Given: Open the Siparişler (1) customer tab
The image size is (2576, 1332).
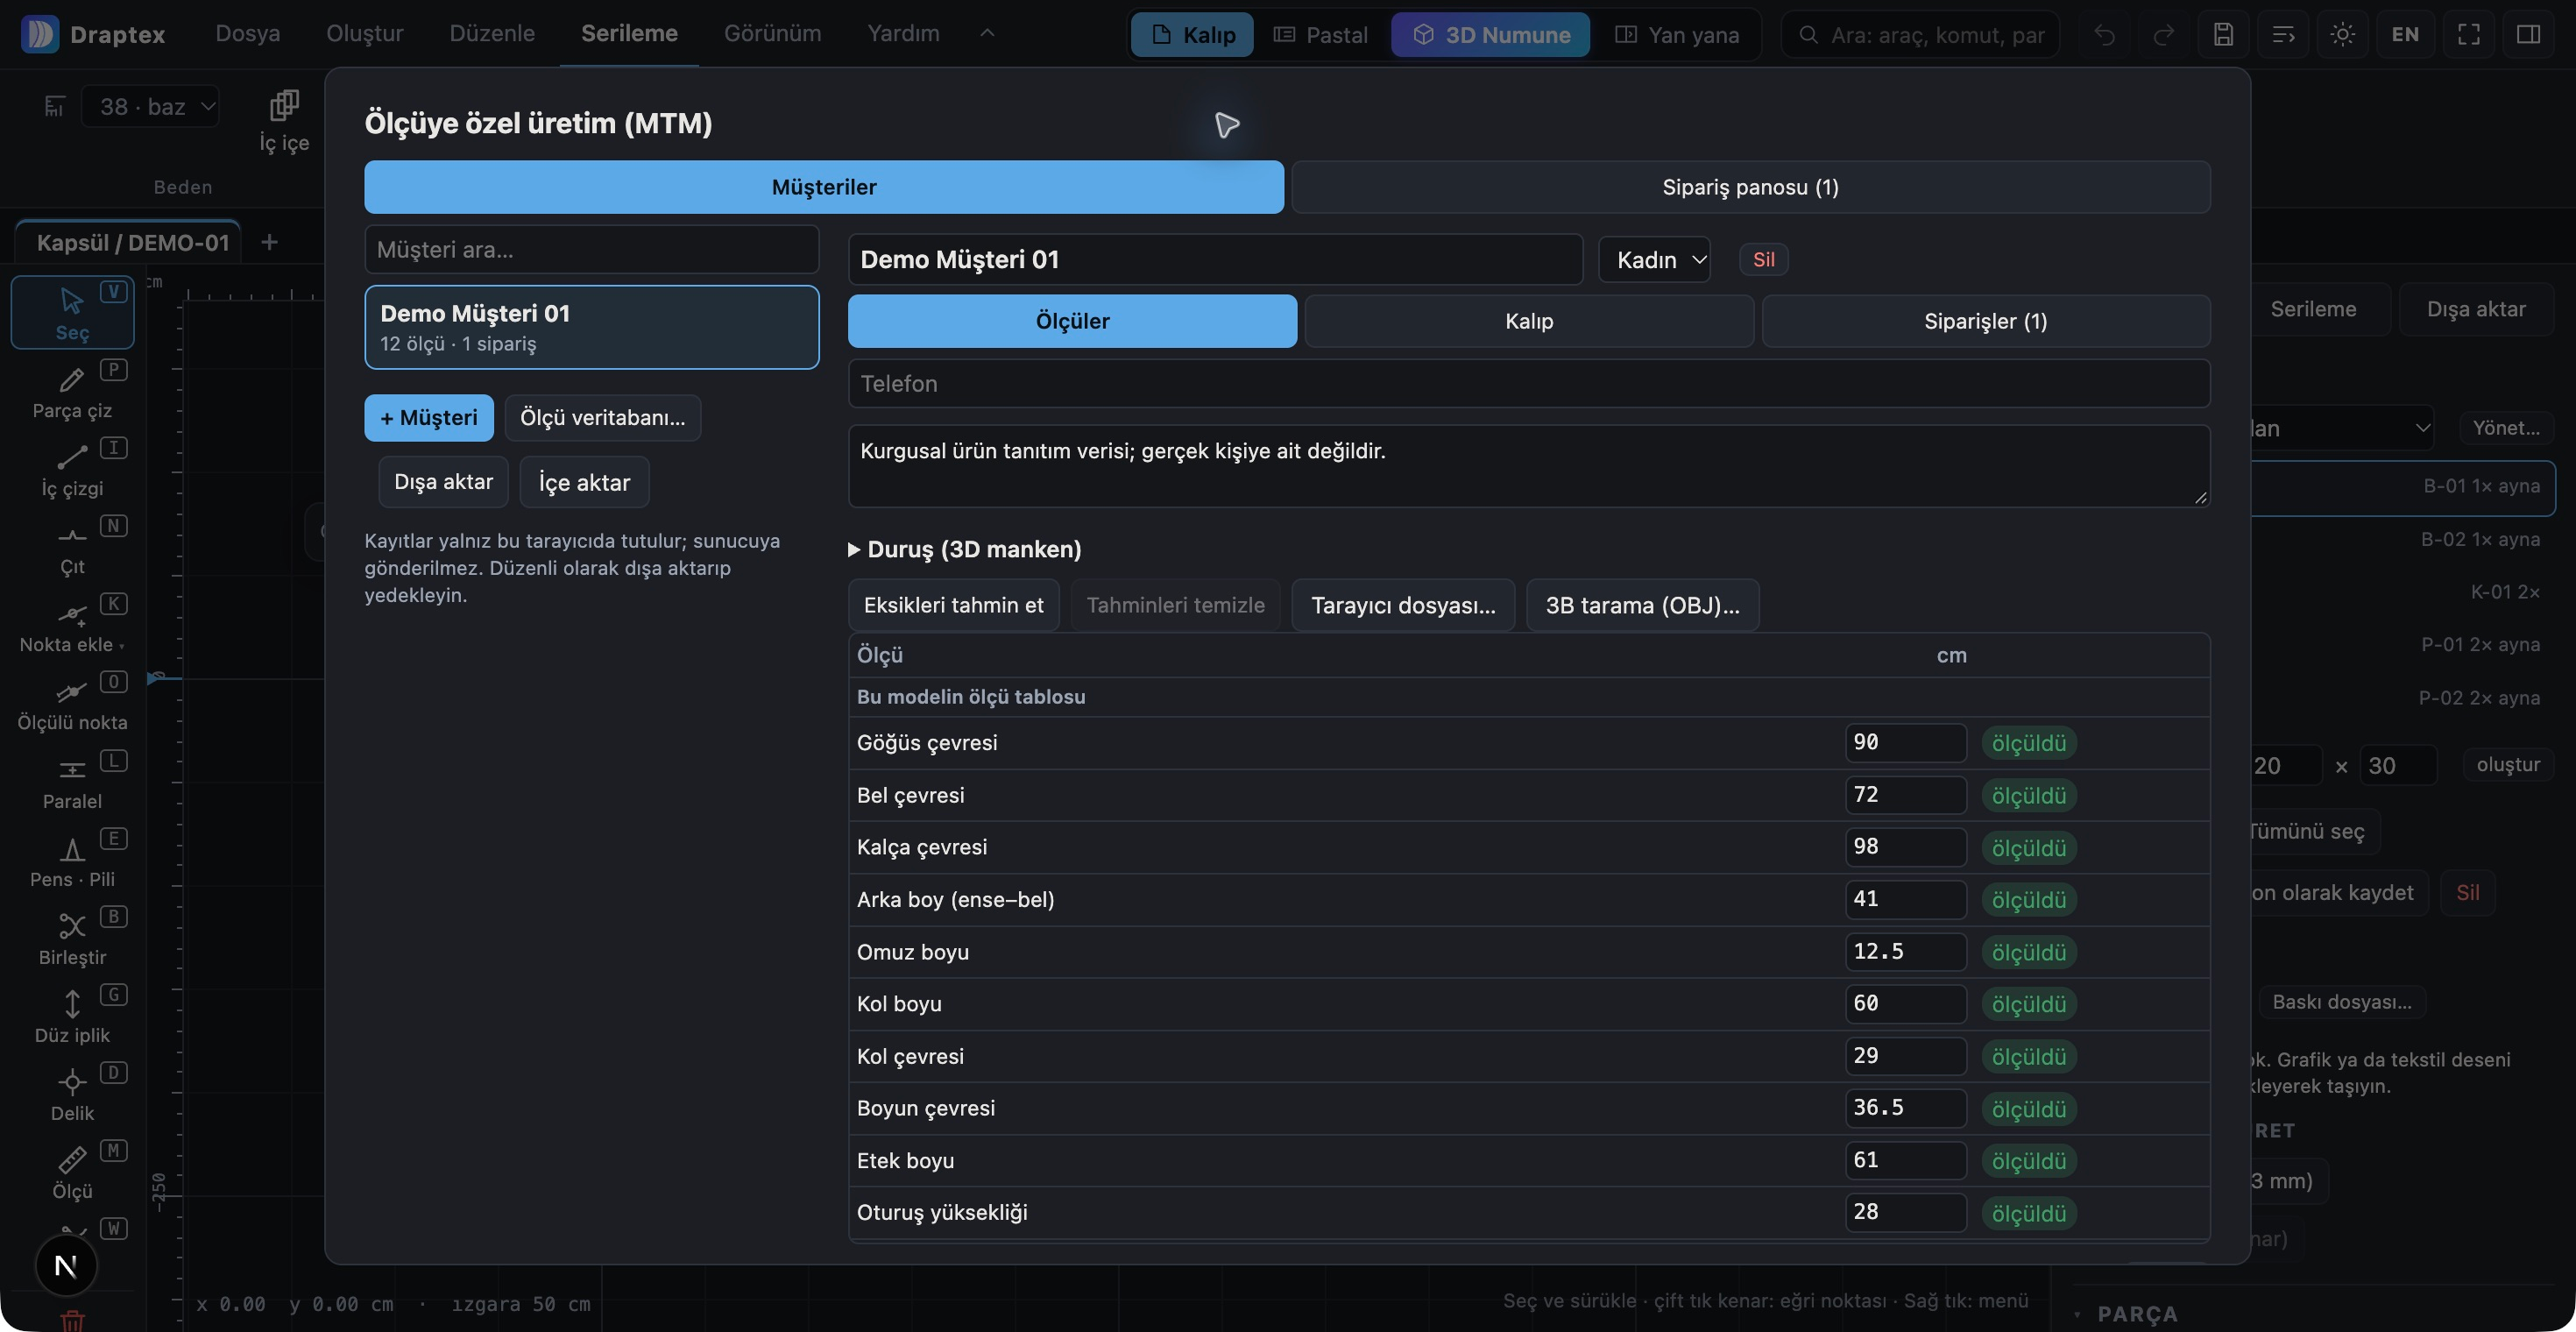Looking at the screenshot, I should pyautogui.click(x=1985, y=321).
